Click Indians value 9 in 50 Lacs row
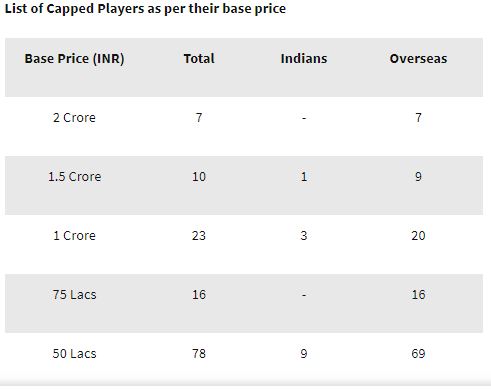 [x=304, y=354]
